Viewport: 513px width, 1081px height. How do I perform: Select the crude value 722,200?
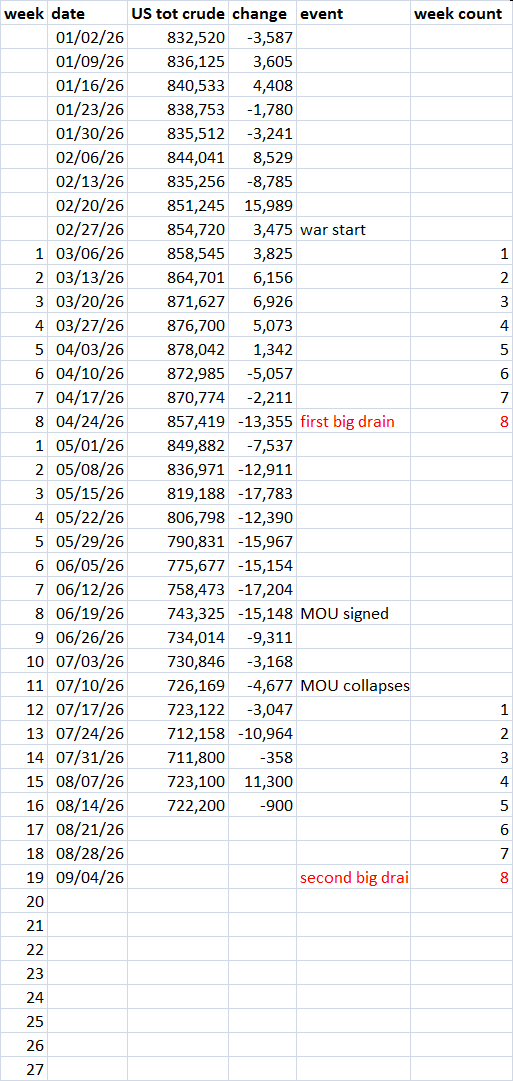coord(178,806)
